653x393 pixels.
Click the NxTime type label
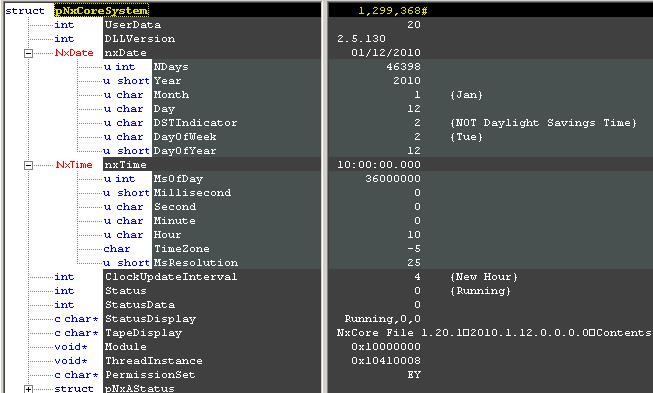tap(74, 164)
